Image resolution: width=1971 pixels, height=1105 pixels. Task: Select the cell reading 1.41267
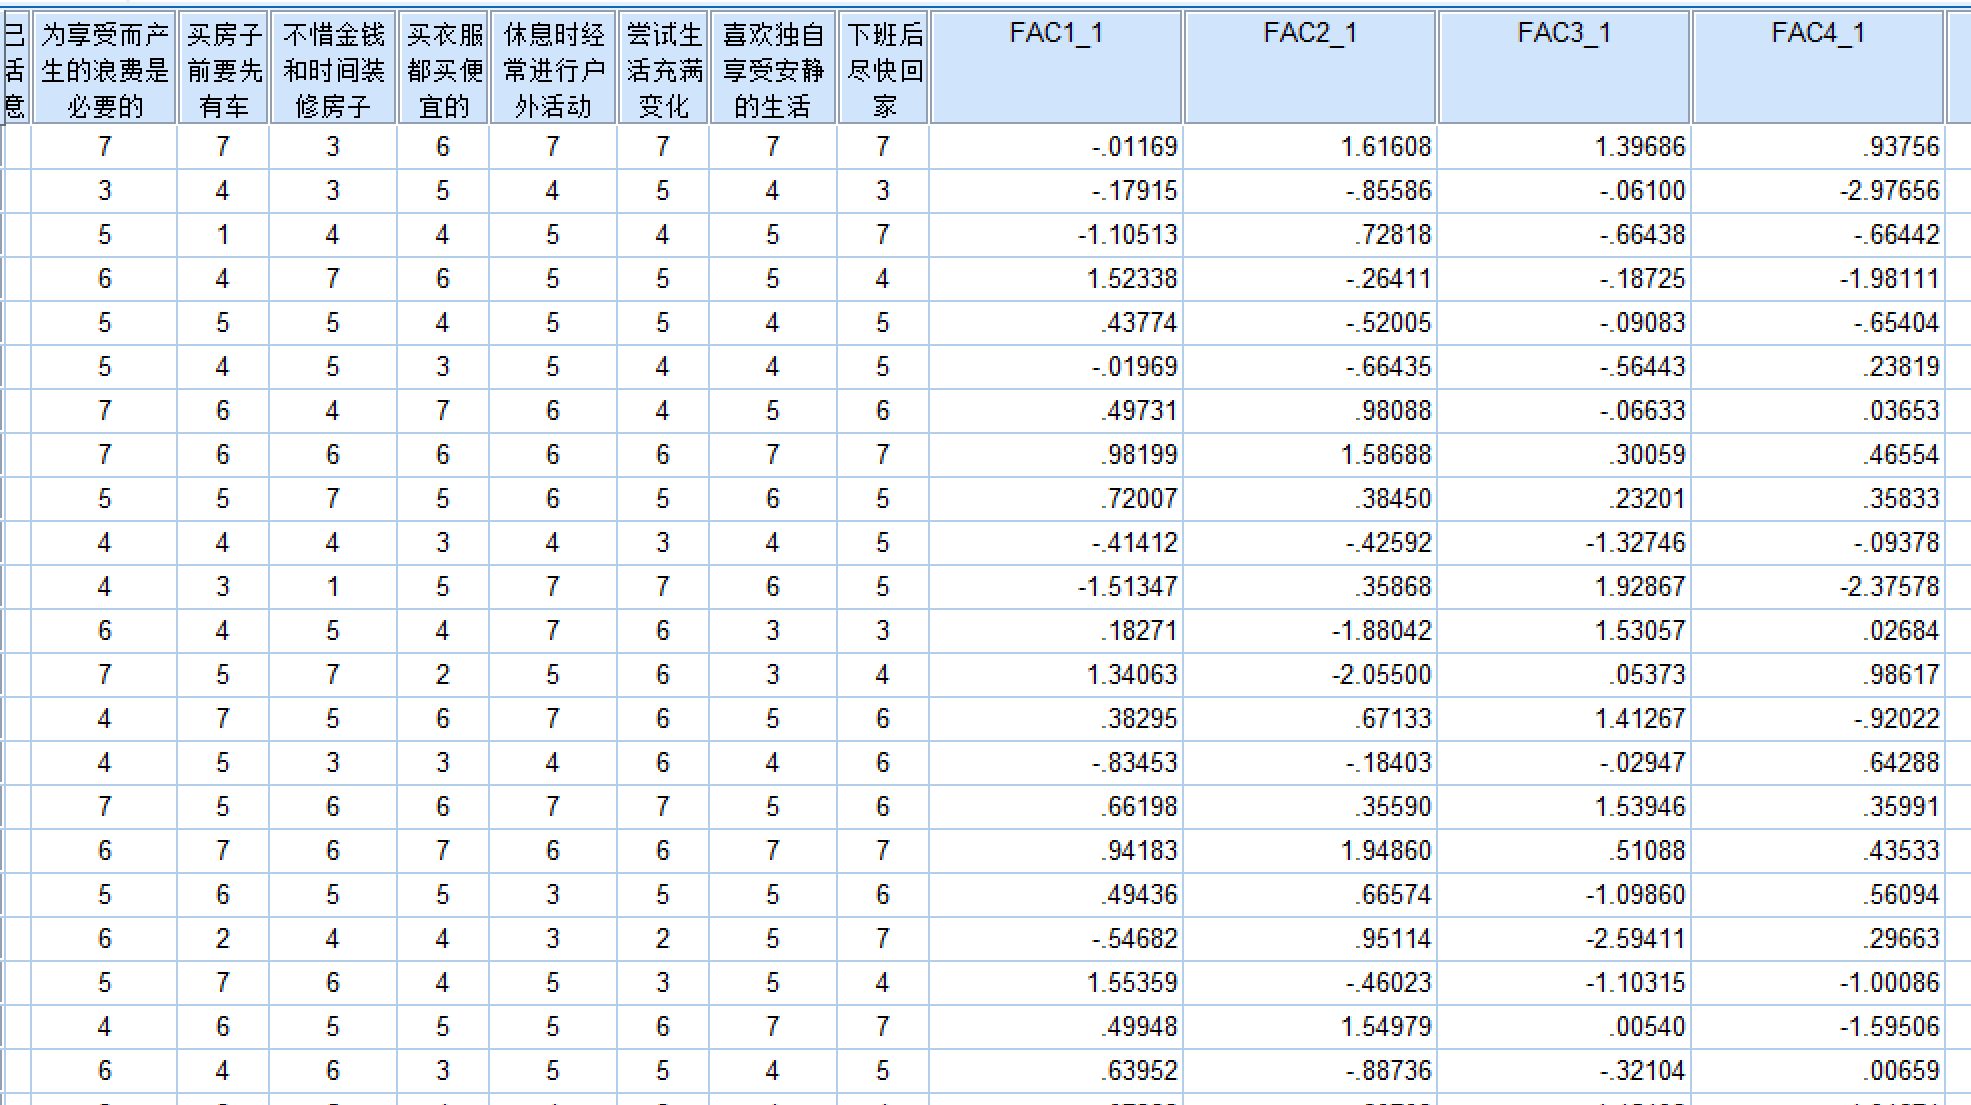[1564, 719]
